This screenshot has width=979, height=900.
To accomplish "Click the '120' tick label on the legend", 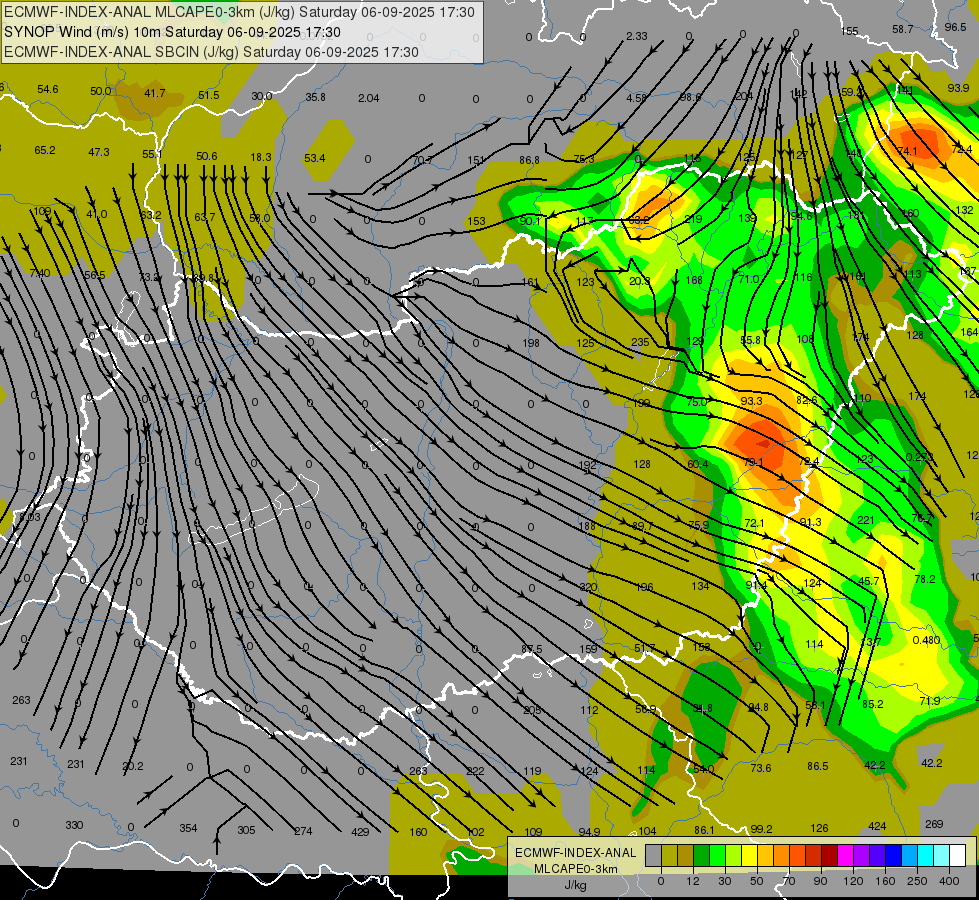I will [854, 881].
